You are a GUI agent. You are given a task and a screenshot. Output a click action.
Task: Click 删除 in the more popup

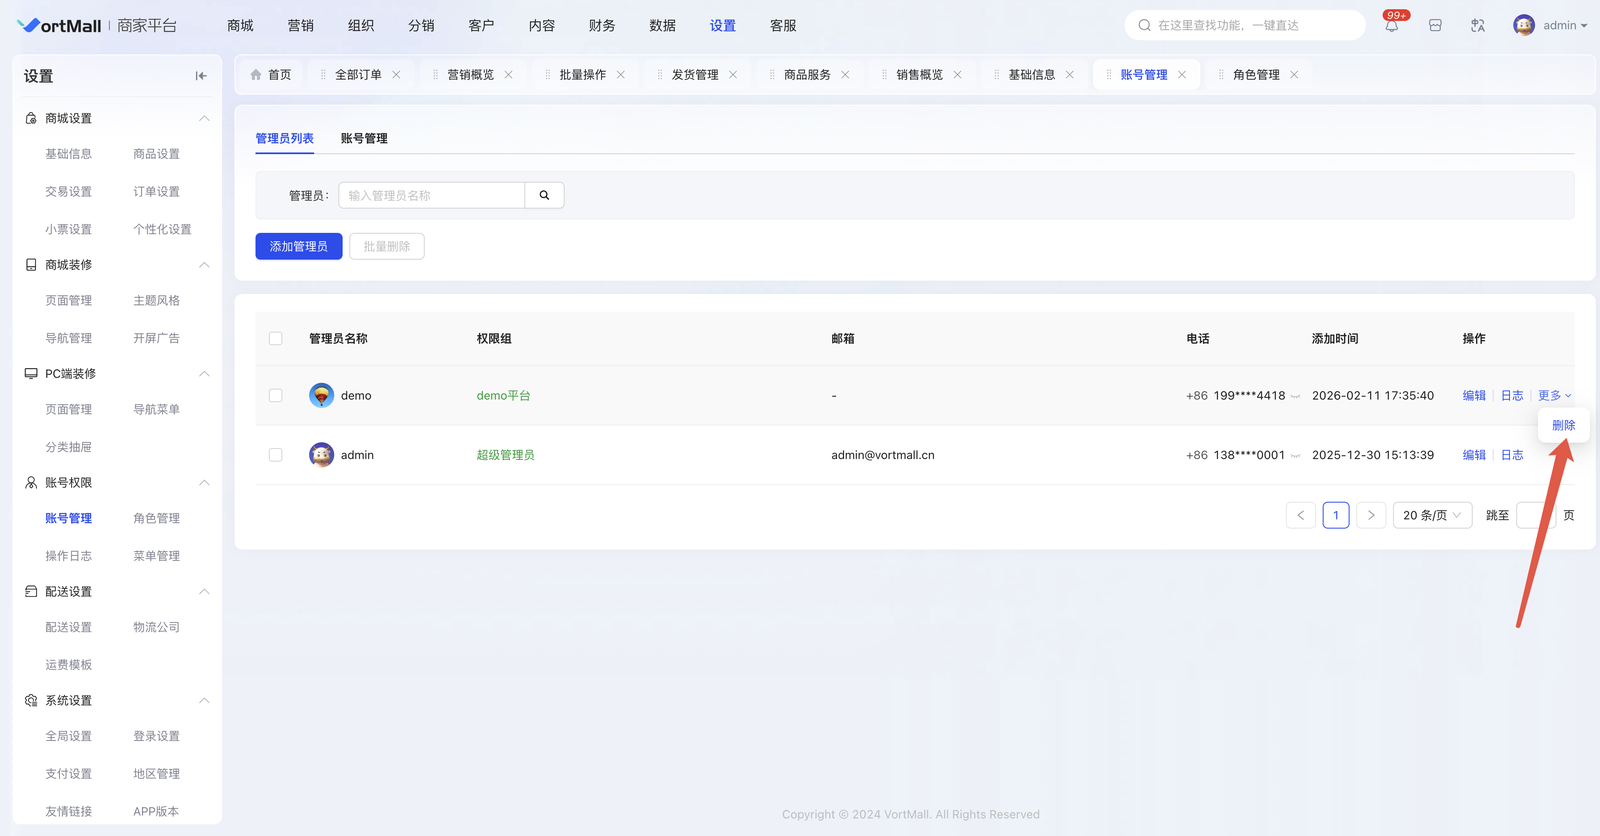[1563, 425]
